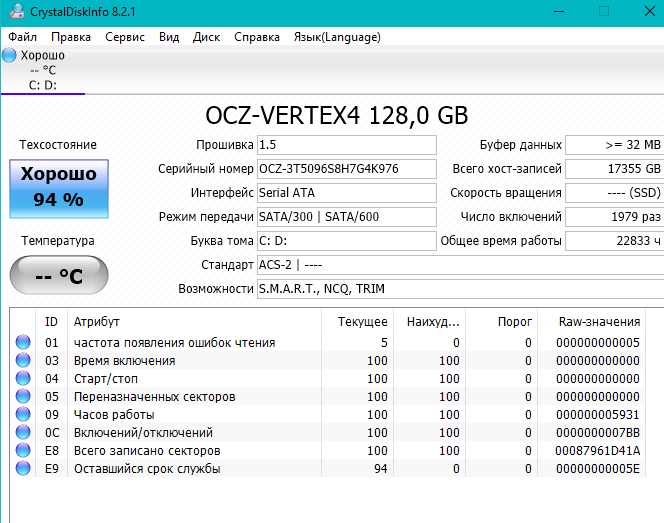Select the Включений/отключений row
The image size is (664, 523).
[328, 432]
